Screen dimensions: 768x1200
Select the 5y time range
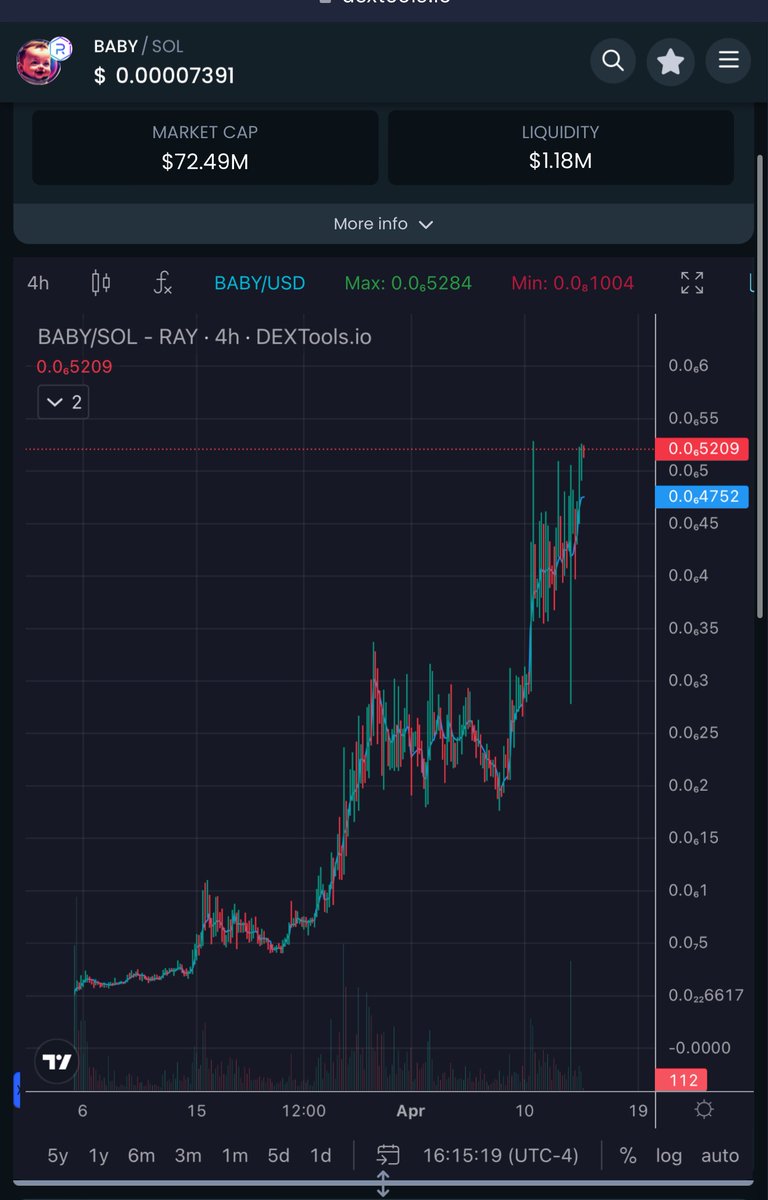(58, 1155)
